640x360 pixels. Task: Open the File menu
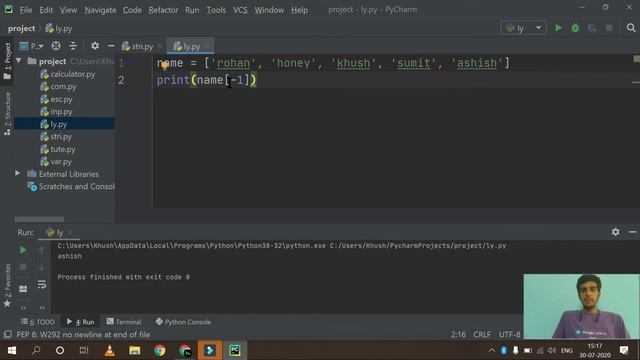coord(25,10)
